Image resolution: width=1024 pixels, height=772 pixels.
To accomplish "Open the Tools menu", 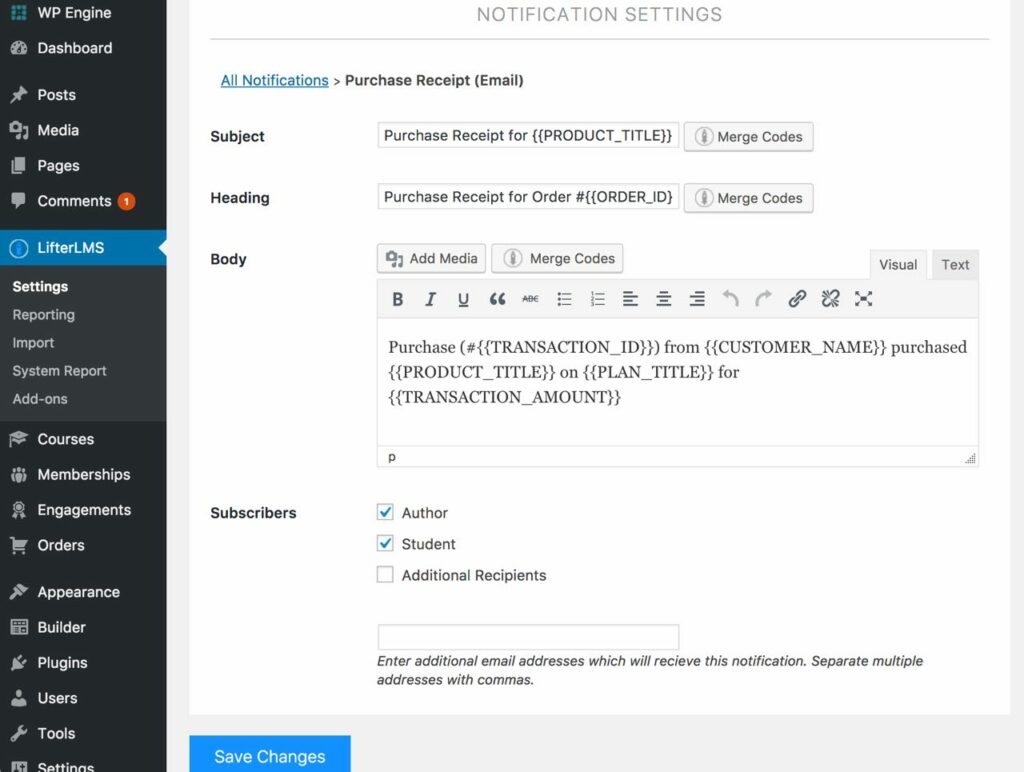I will coord(83,733).
